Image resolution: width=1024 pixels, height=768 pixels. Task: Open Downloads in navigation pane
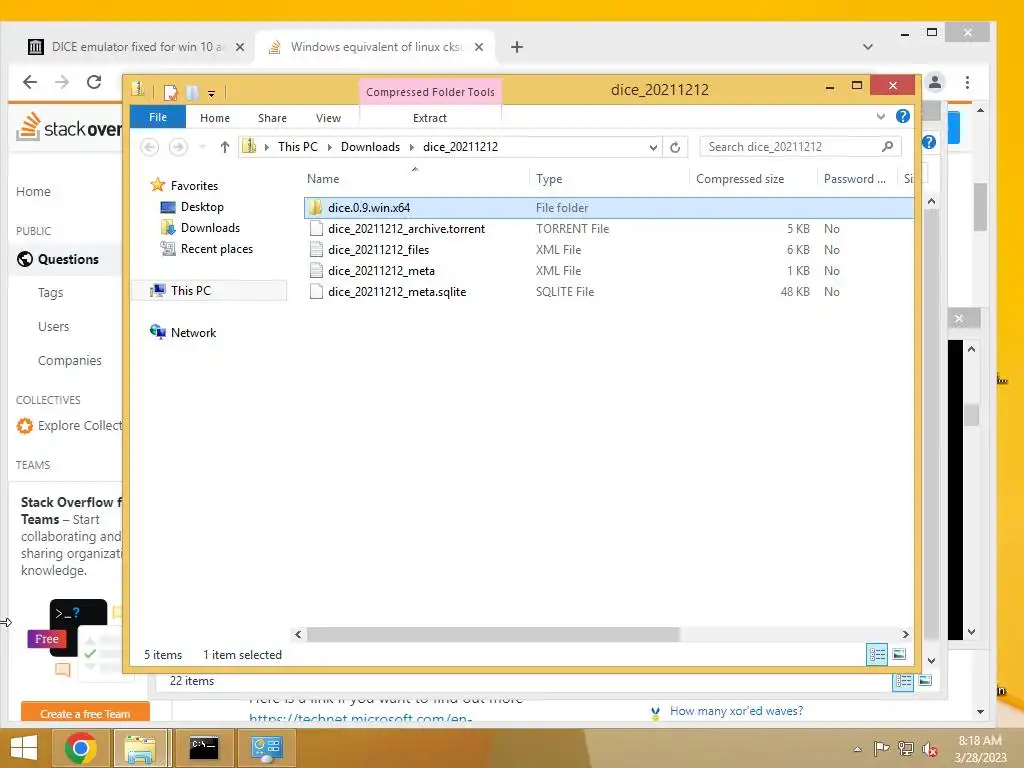tap(210, 227)
